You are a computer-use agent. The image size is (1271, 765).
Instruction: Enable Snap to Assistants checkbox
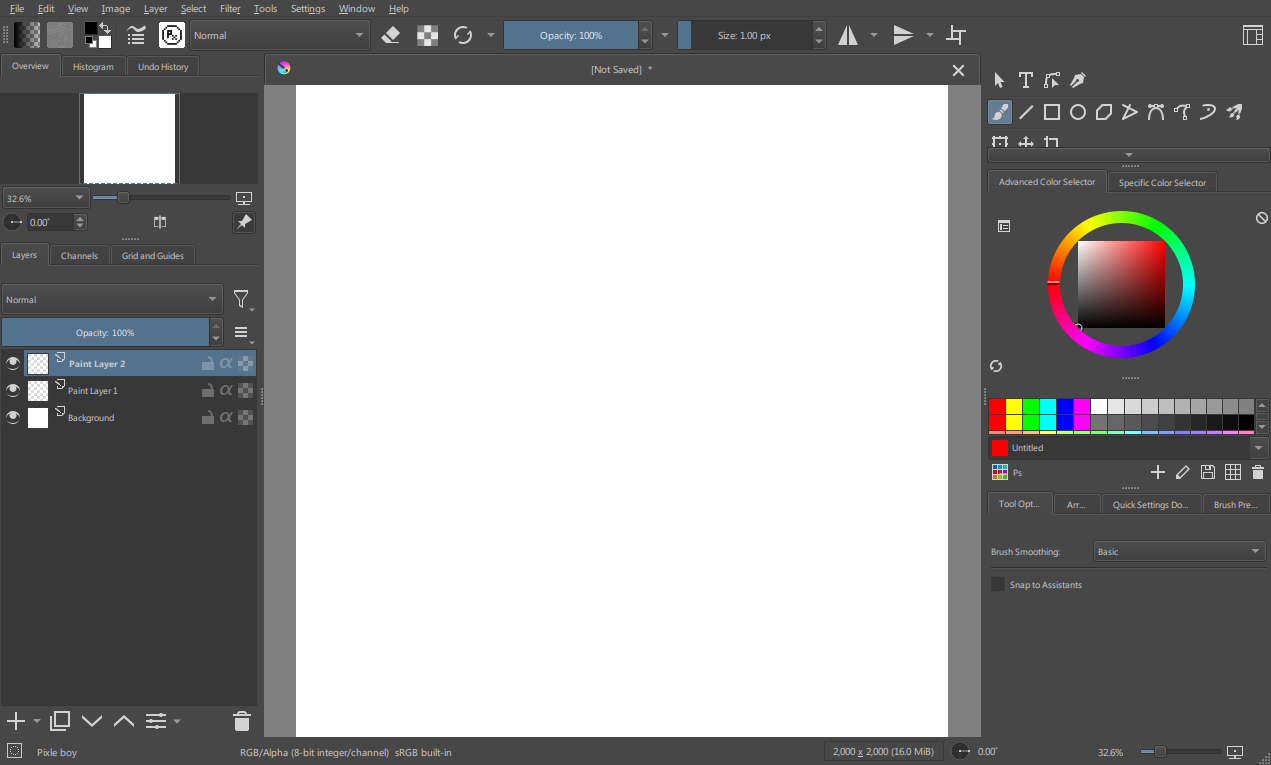[998, 584]
